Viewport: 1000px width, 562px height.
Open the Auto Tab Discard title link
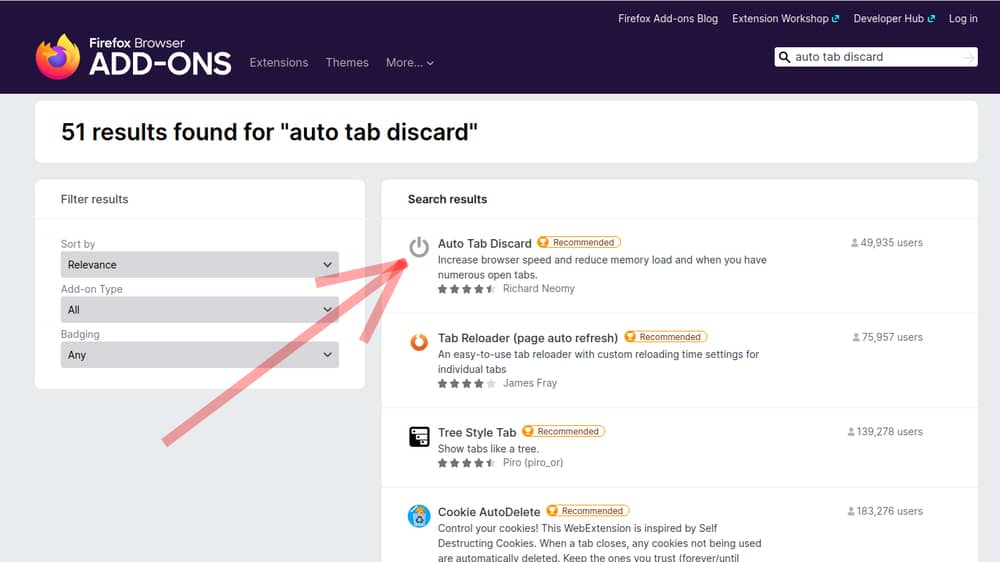point(485,244)
